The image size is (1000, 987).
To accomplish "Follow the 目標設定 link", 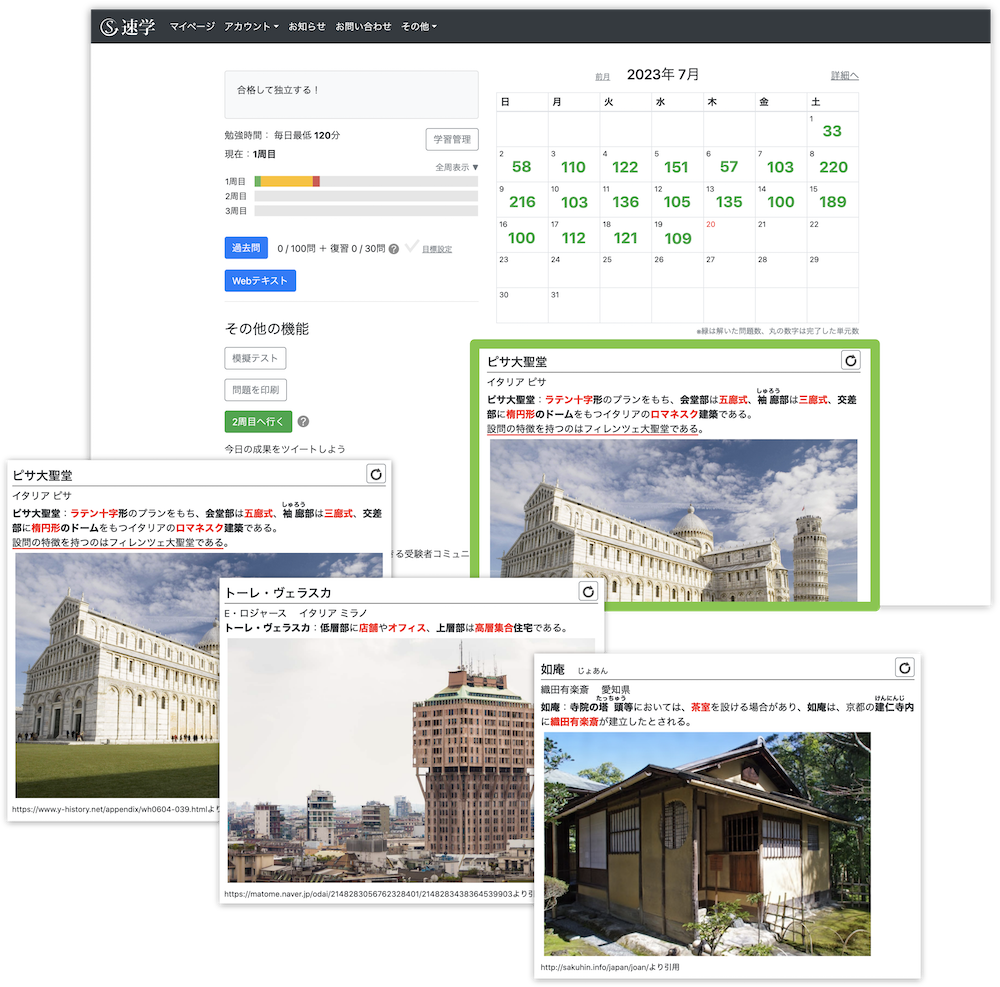I will coord(436,249).
